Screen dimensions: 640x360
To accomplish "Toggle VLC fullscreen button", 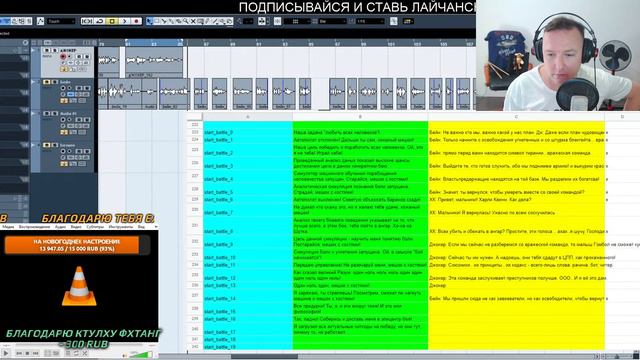I will click(47, 353).
